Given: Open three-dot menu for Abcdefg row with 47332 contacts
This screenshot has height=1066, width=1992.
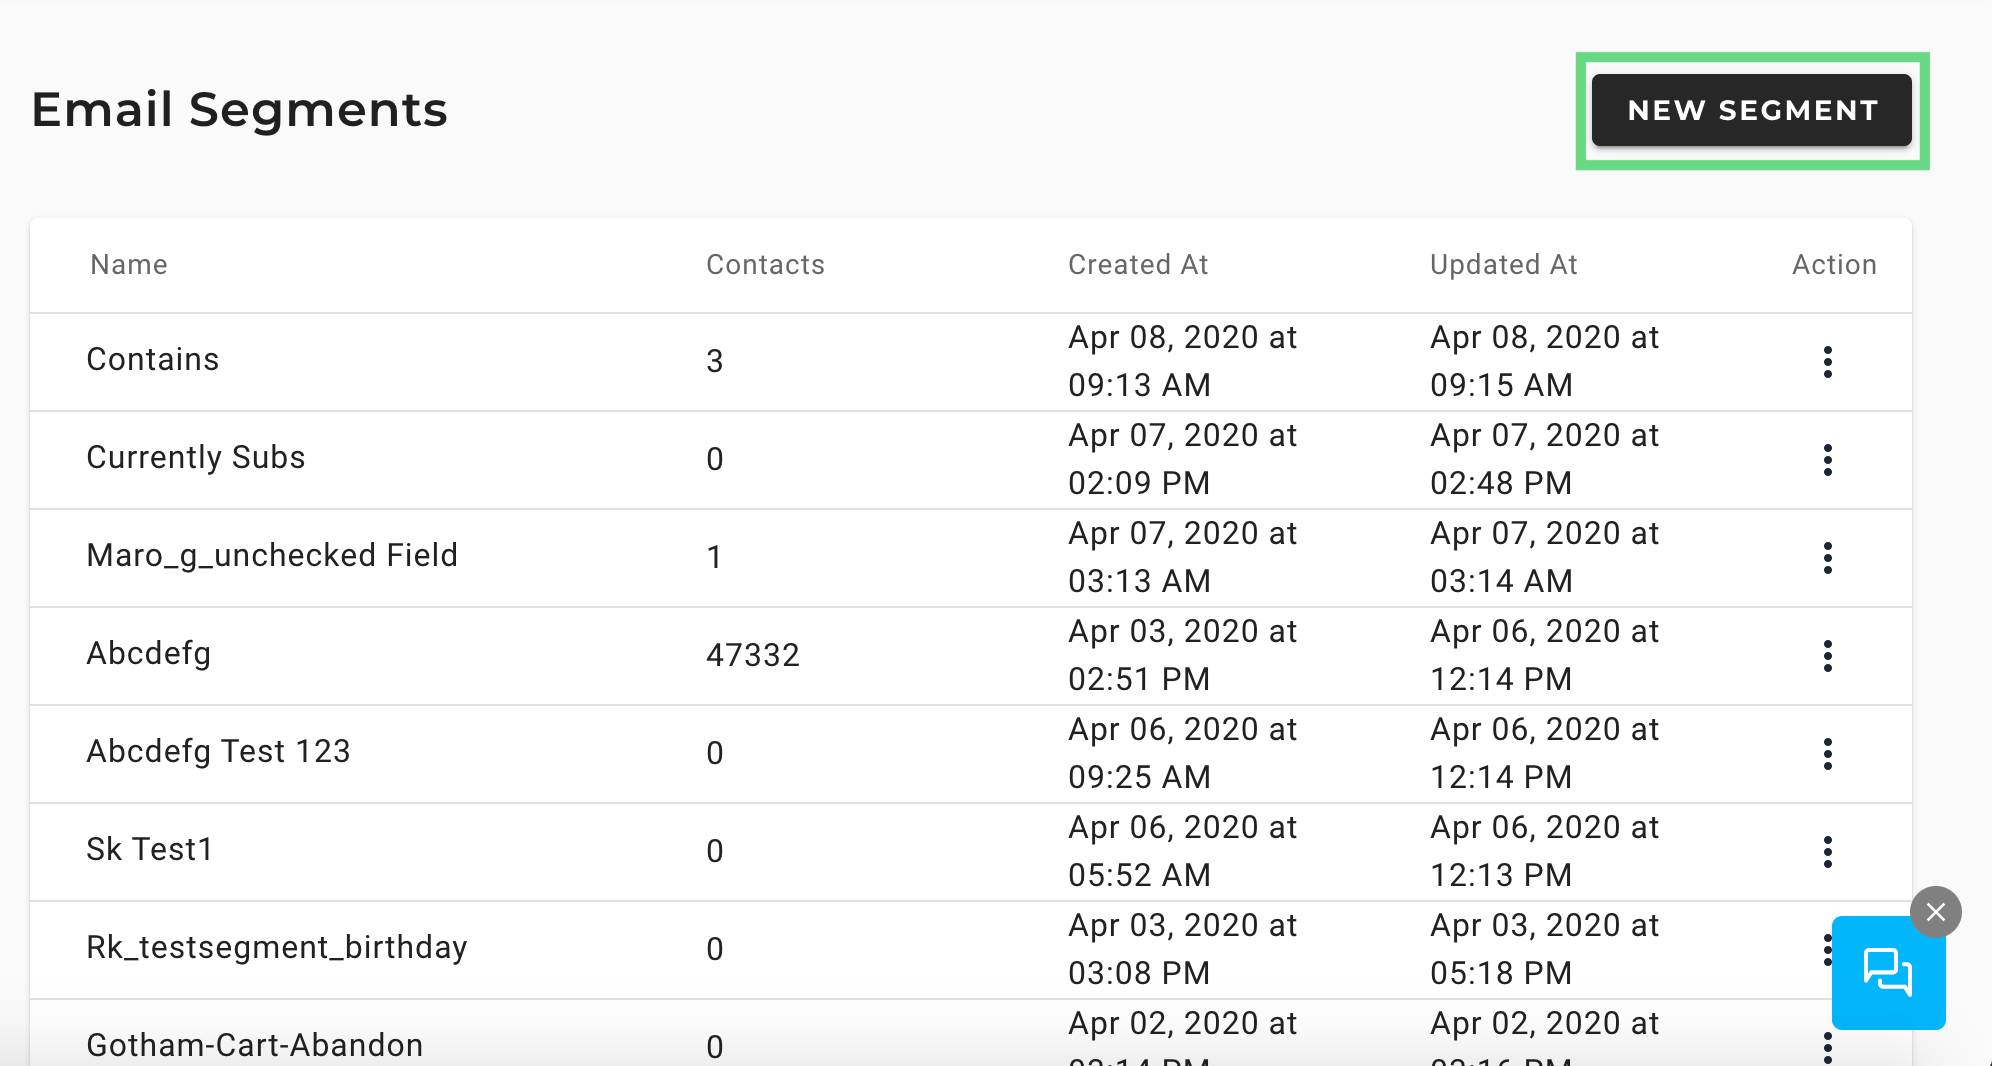Looking at the screenshot, I should (1827, 656).
